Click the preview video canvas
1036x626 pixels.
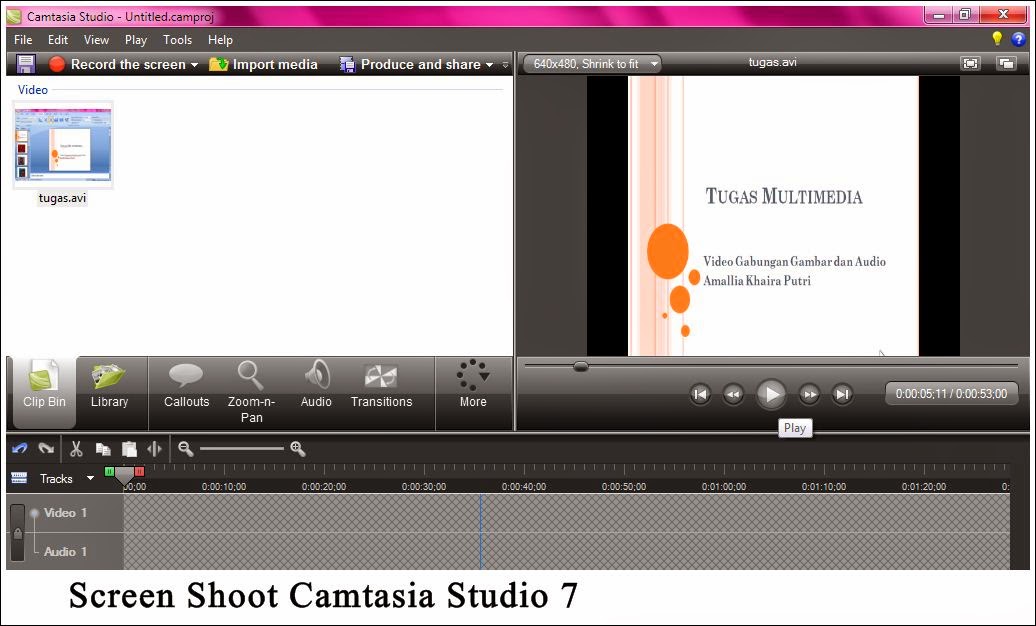pyautogui.click(x=773, y=215)
